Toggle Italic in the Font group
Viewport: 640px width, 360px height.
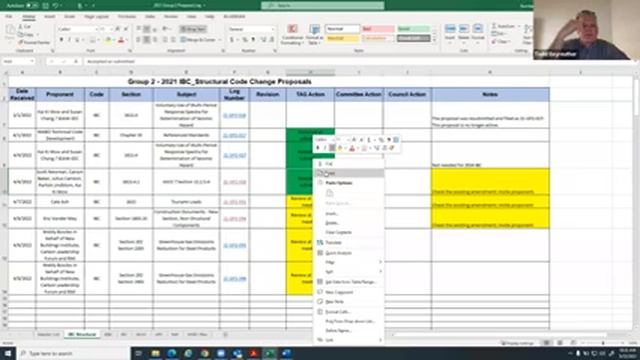coord(69,40)
